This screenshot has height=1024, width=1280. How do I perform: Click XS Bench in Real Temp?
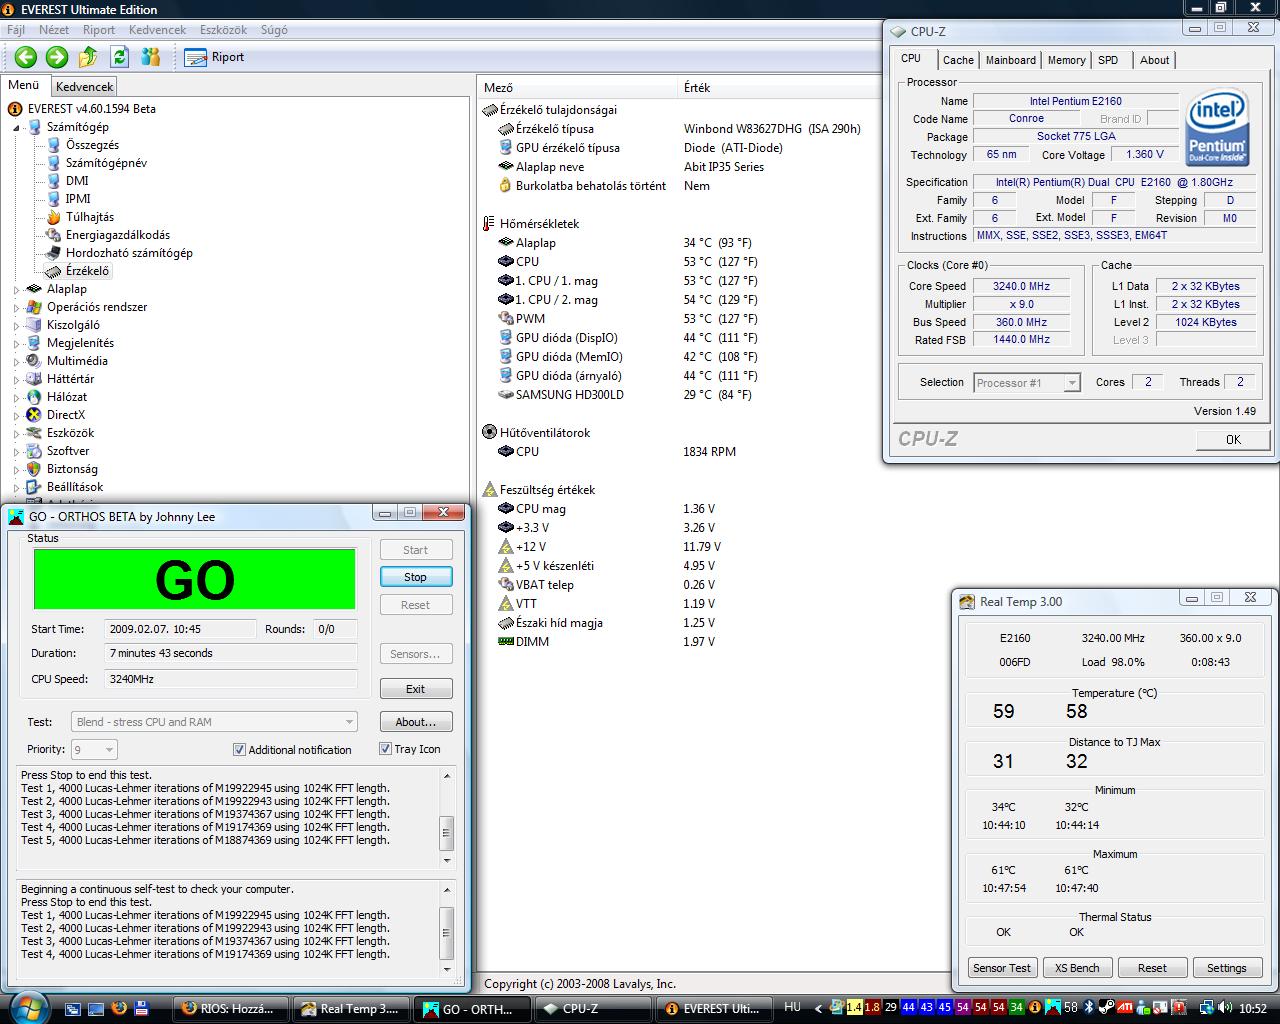point(1076,968)
